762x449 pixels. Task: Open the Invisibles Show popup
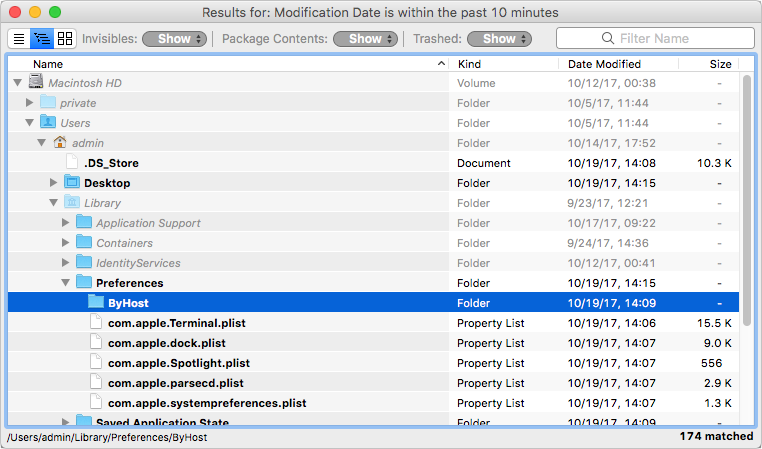[x=174, y=39]
